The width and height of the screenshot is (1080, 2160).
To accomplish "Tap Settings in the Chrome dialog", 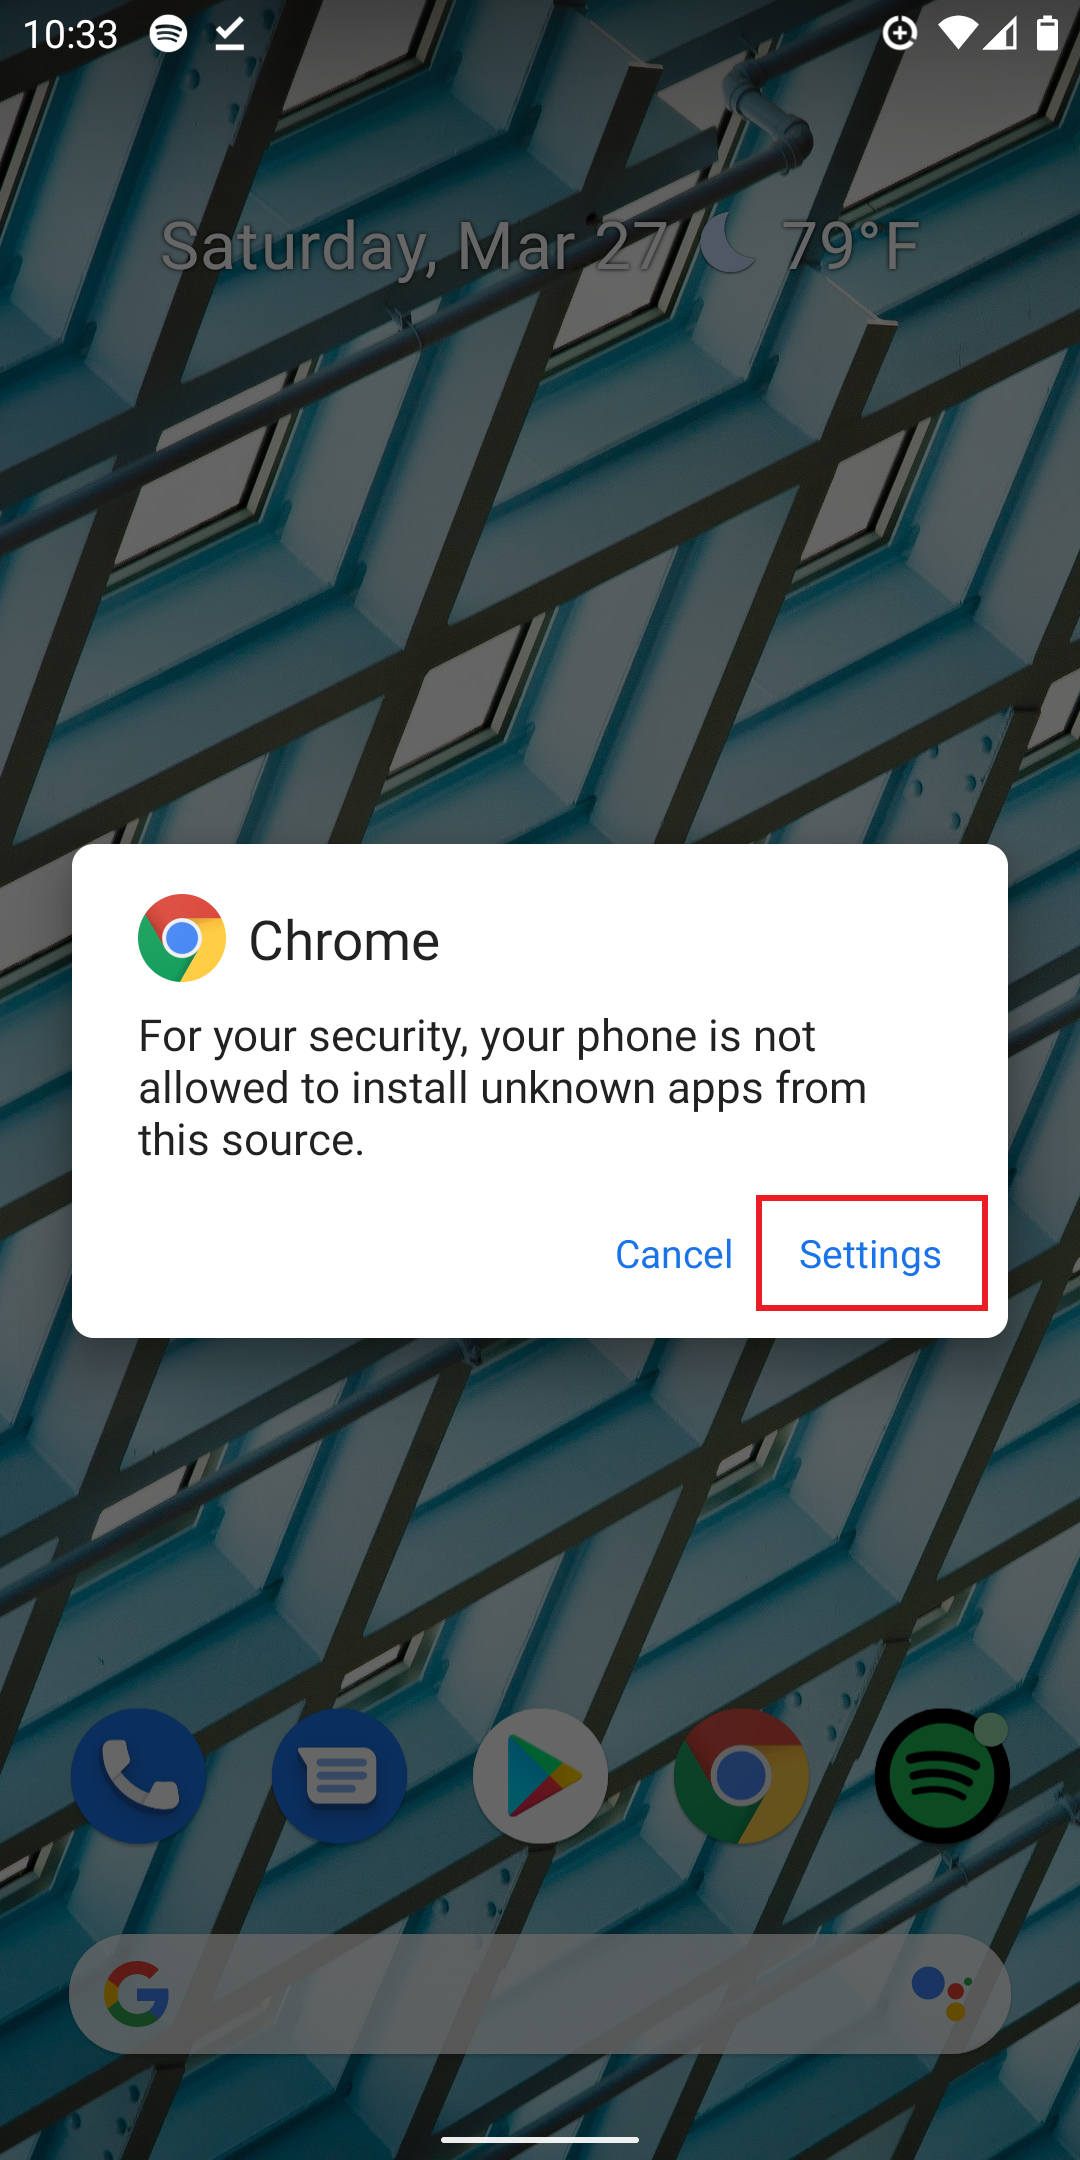I will 871,1253.
